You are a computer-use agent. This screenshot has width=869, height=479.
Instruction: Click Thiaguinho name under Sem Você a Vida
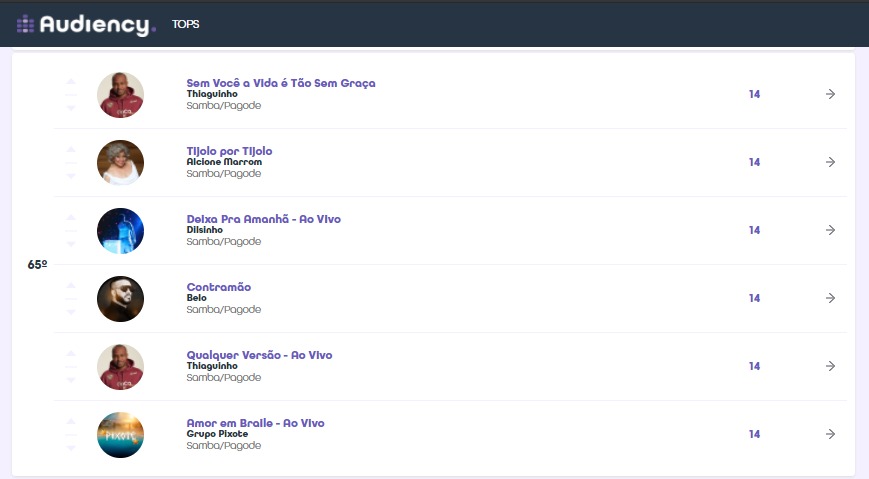[212, 94]
